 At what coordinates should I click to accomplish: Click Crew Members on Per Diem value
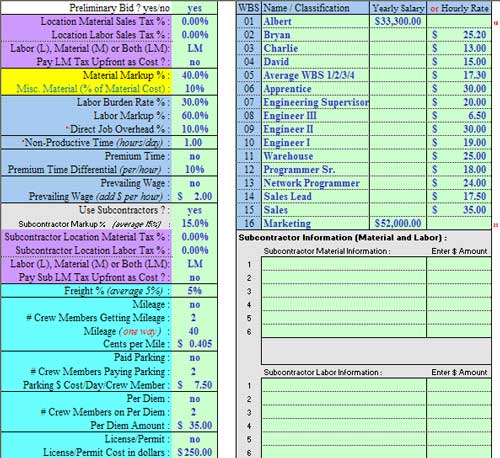point(195,412)
